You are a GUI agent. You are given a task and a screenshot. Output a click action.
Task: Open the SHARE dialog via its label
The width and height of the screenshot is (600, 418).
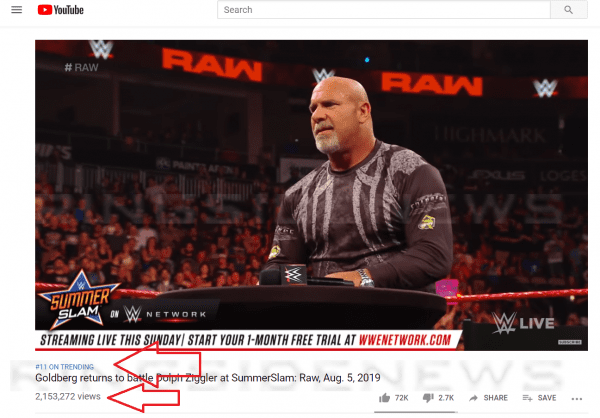click(496, 398)
